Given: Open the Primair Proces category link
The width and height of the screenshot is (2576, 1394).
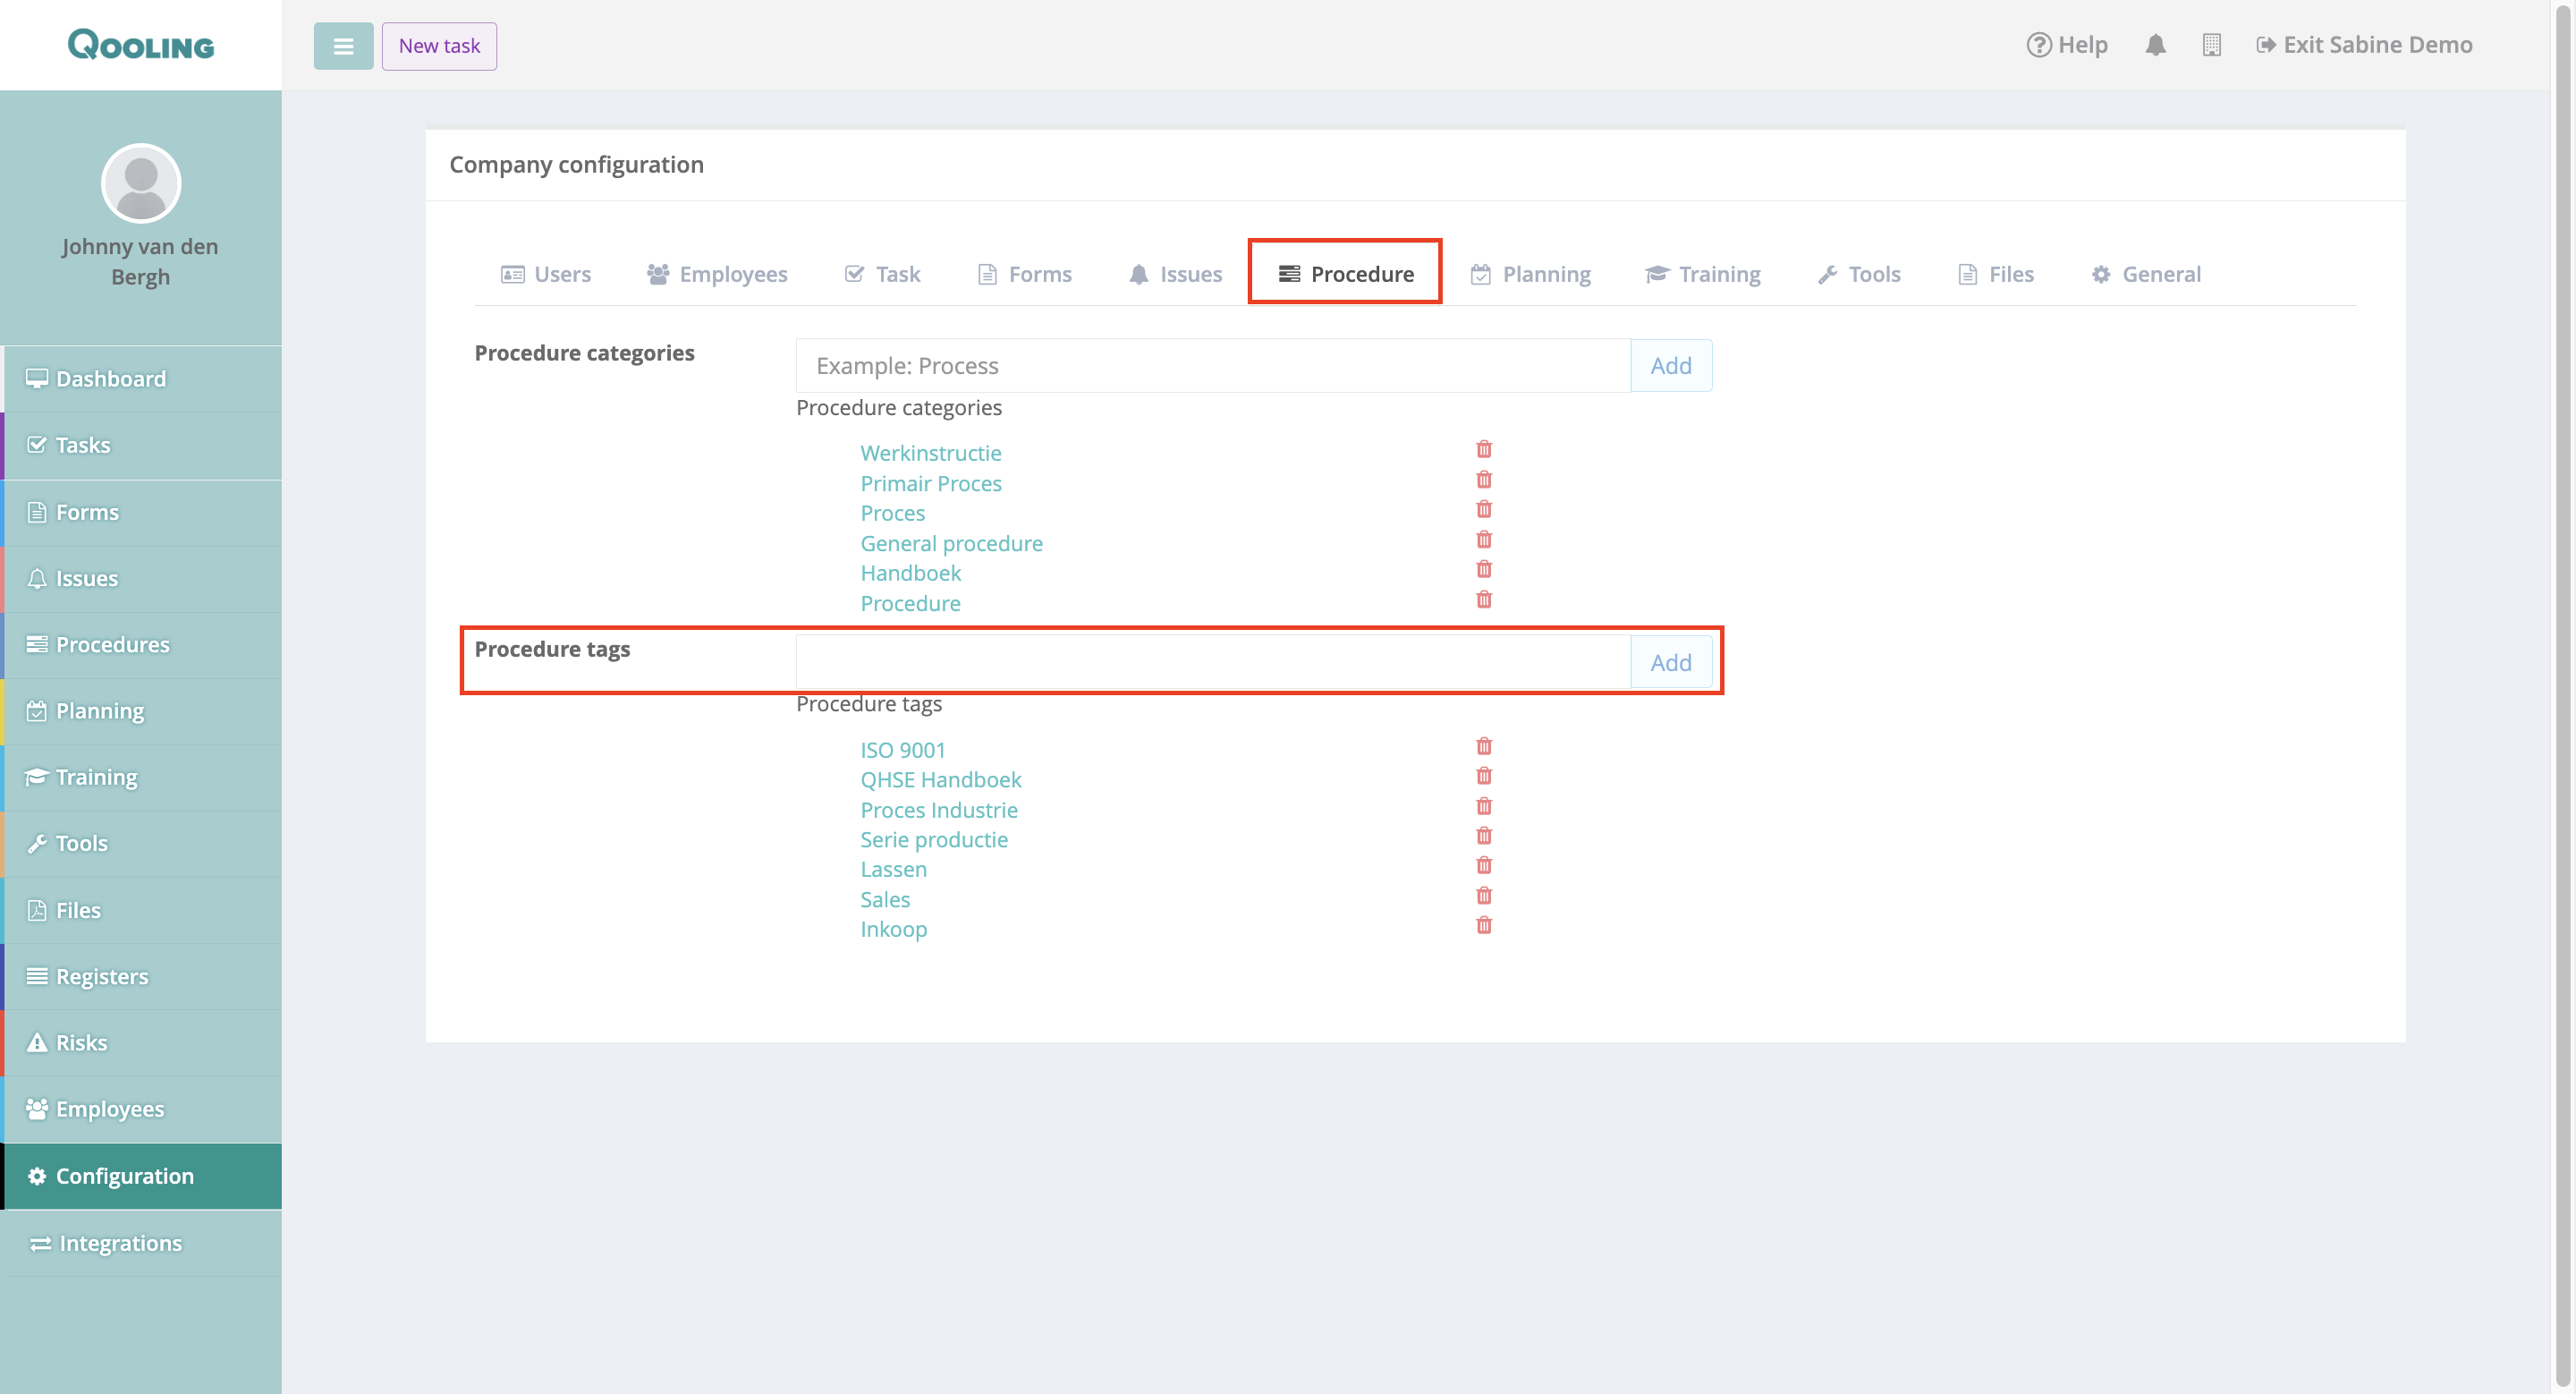Looking at the screenshot, I should click(x=930, y=483).
